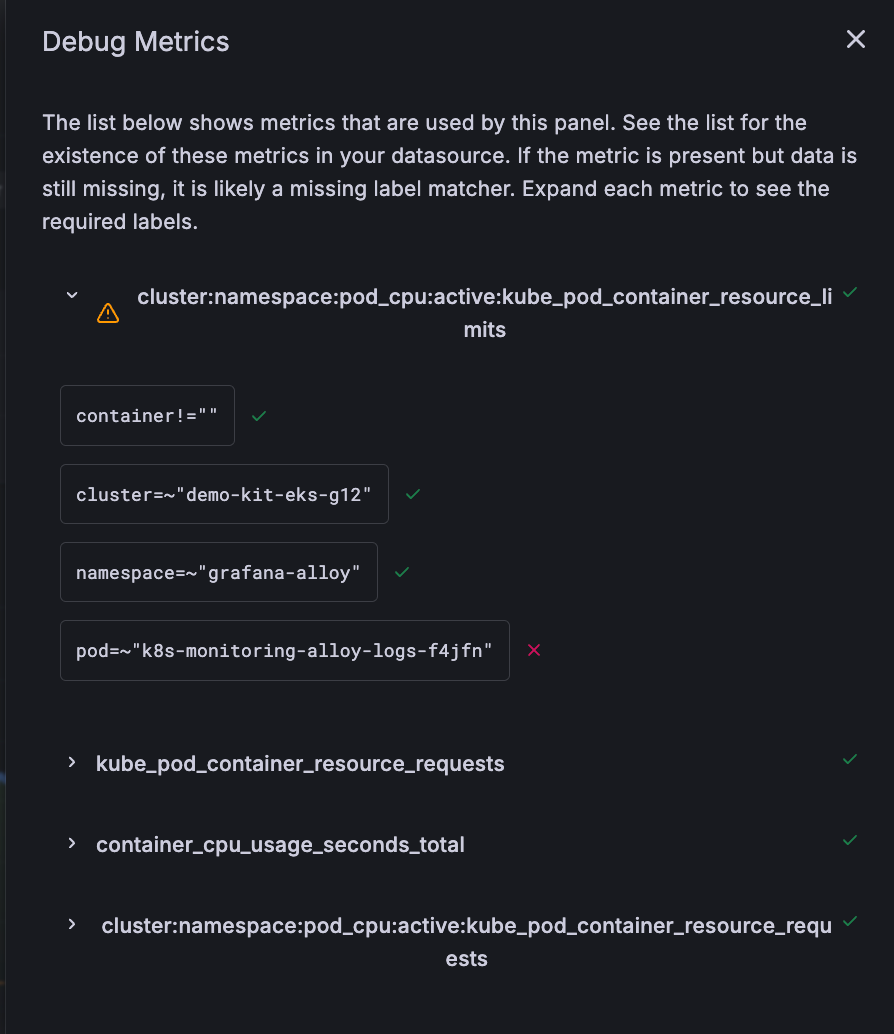Click the checkmark beside kube_pod_container_resource_requests
Image resolution: width=894 pixels, height=1034 pixels.
[x=850, y=758]
